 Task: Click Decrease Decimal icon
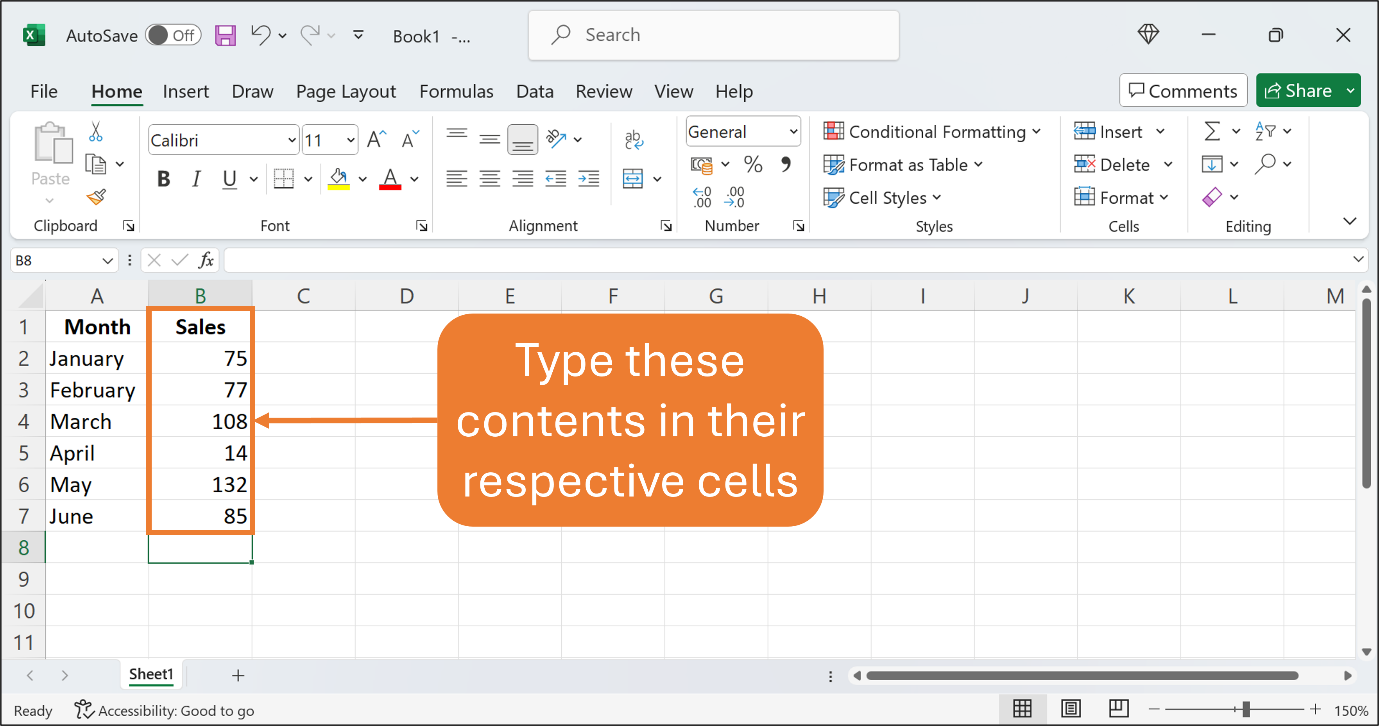coord(736,196)
